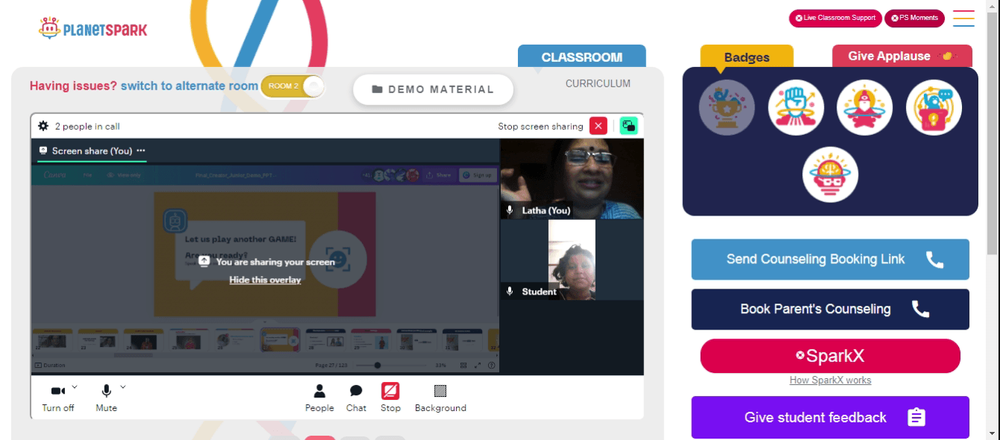
Task: Open the Chat panel
Action: [x=356, y=398]
